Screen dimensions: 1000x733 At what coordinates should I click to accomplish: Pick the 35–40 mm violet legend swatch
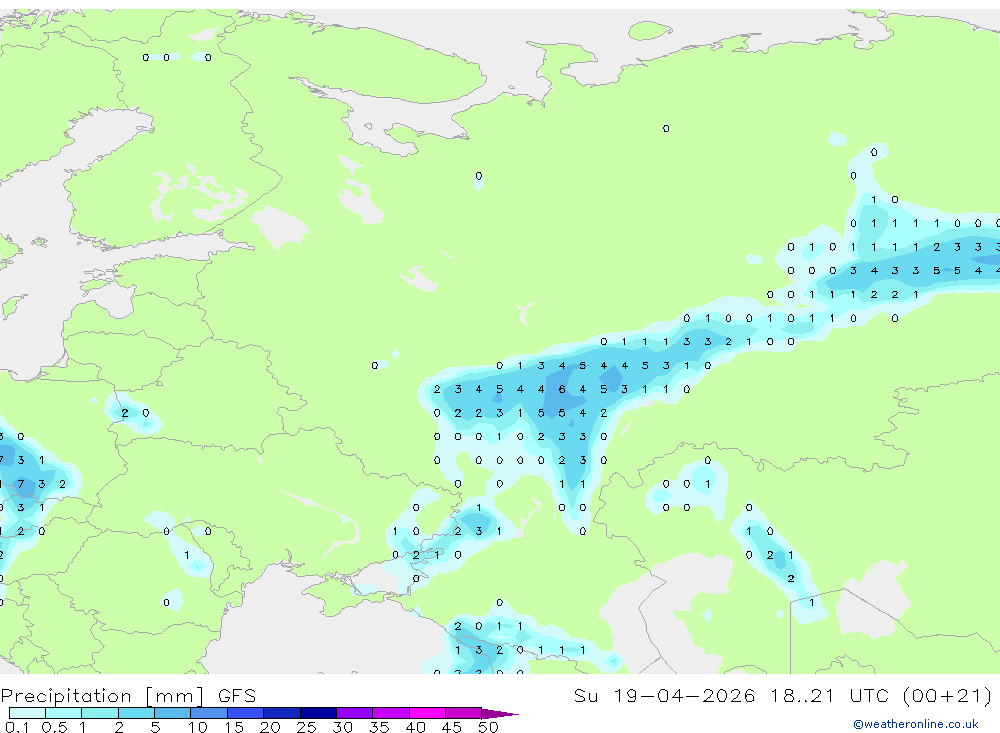[x=390, y=713]
